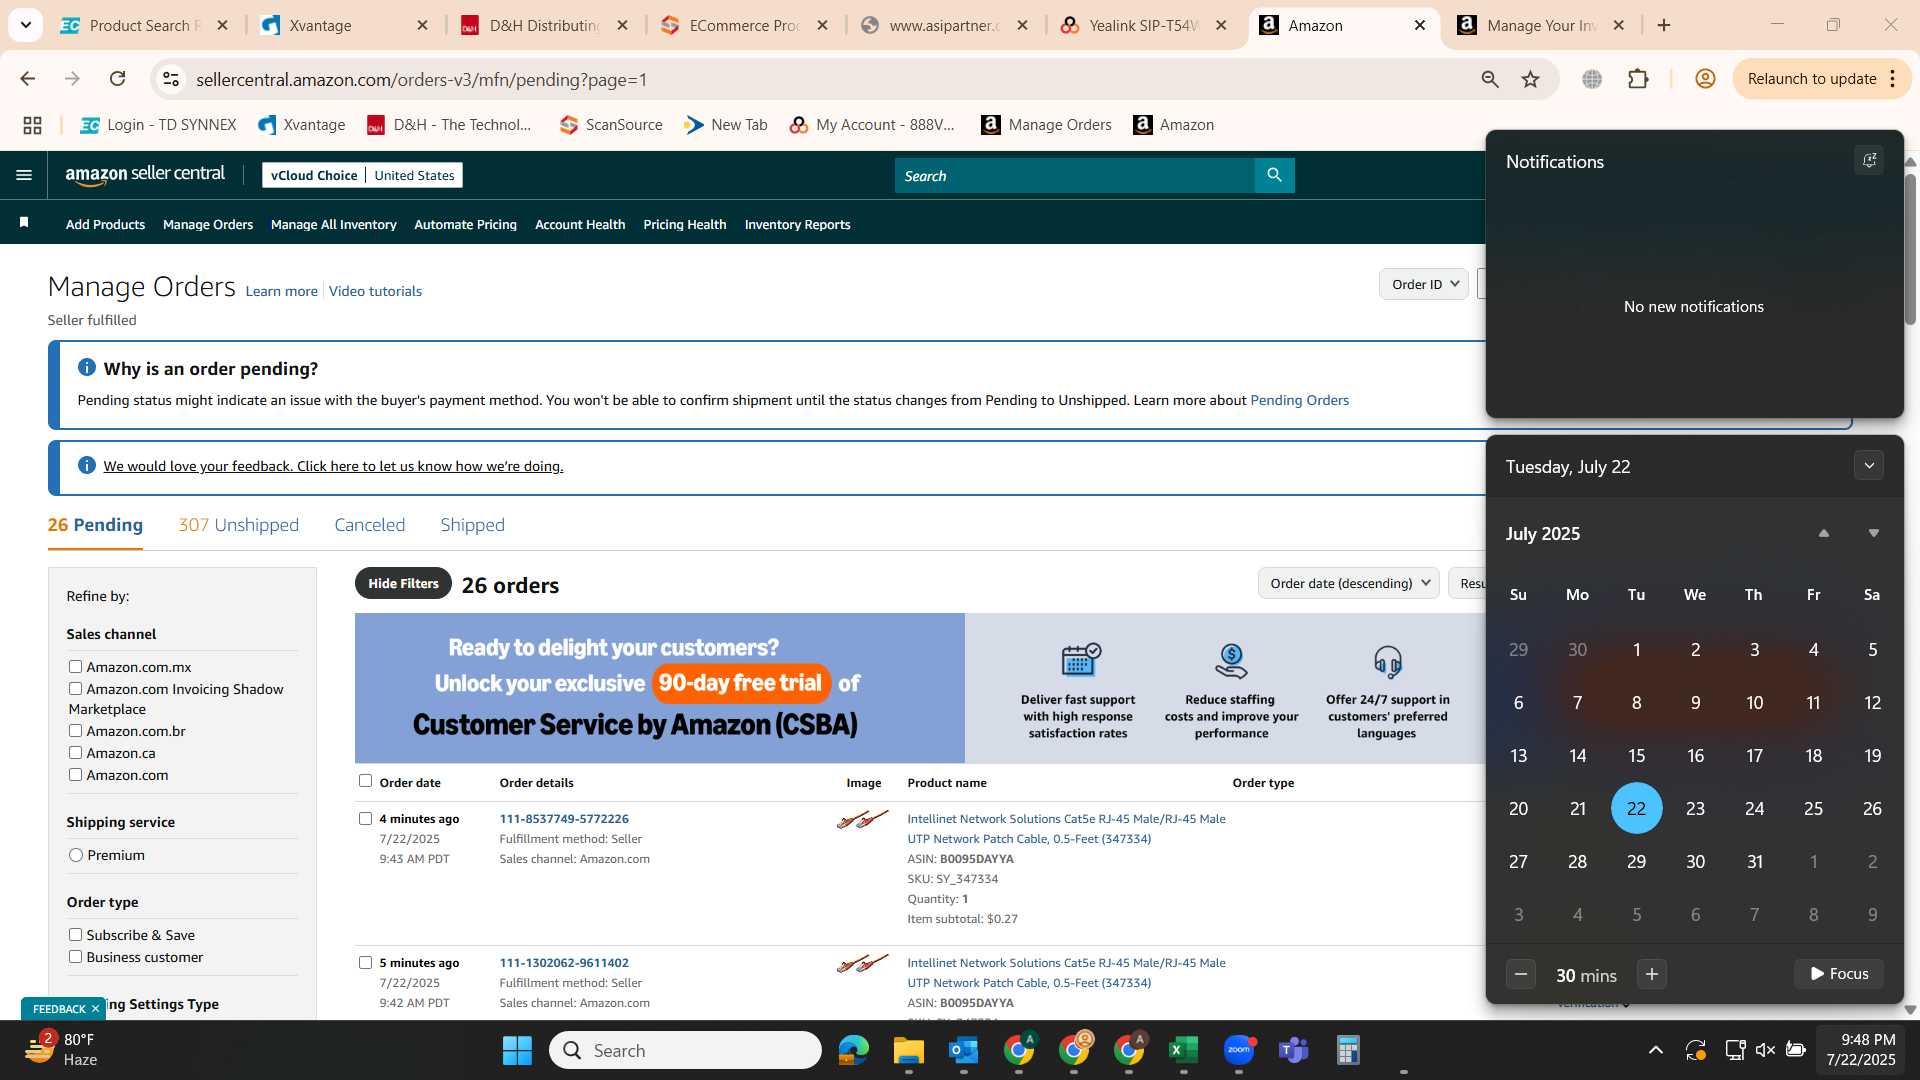Screen dimensions: 1920x1080
Task: Open the Order ID search type dropdown
Action: pyautogui.click(x=1424, y=284)
